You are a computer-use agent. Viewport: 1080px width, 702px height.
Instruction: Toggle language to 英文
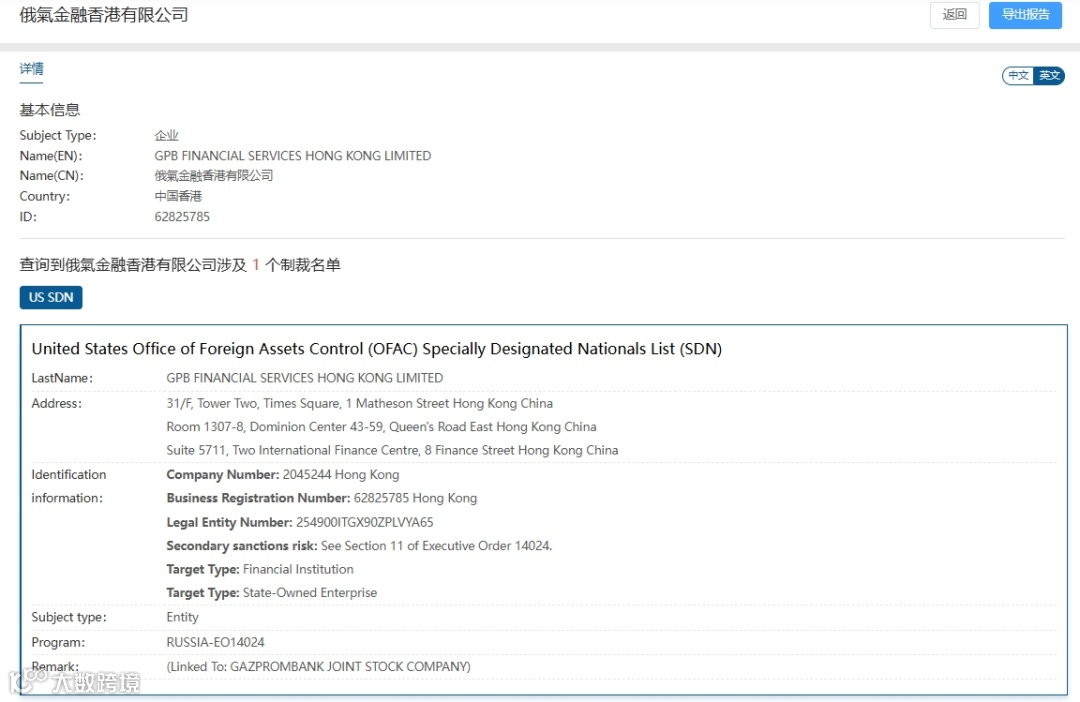tap(1049, 76)
